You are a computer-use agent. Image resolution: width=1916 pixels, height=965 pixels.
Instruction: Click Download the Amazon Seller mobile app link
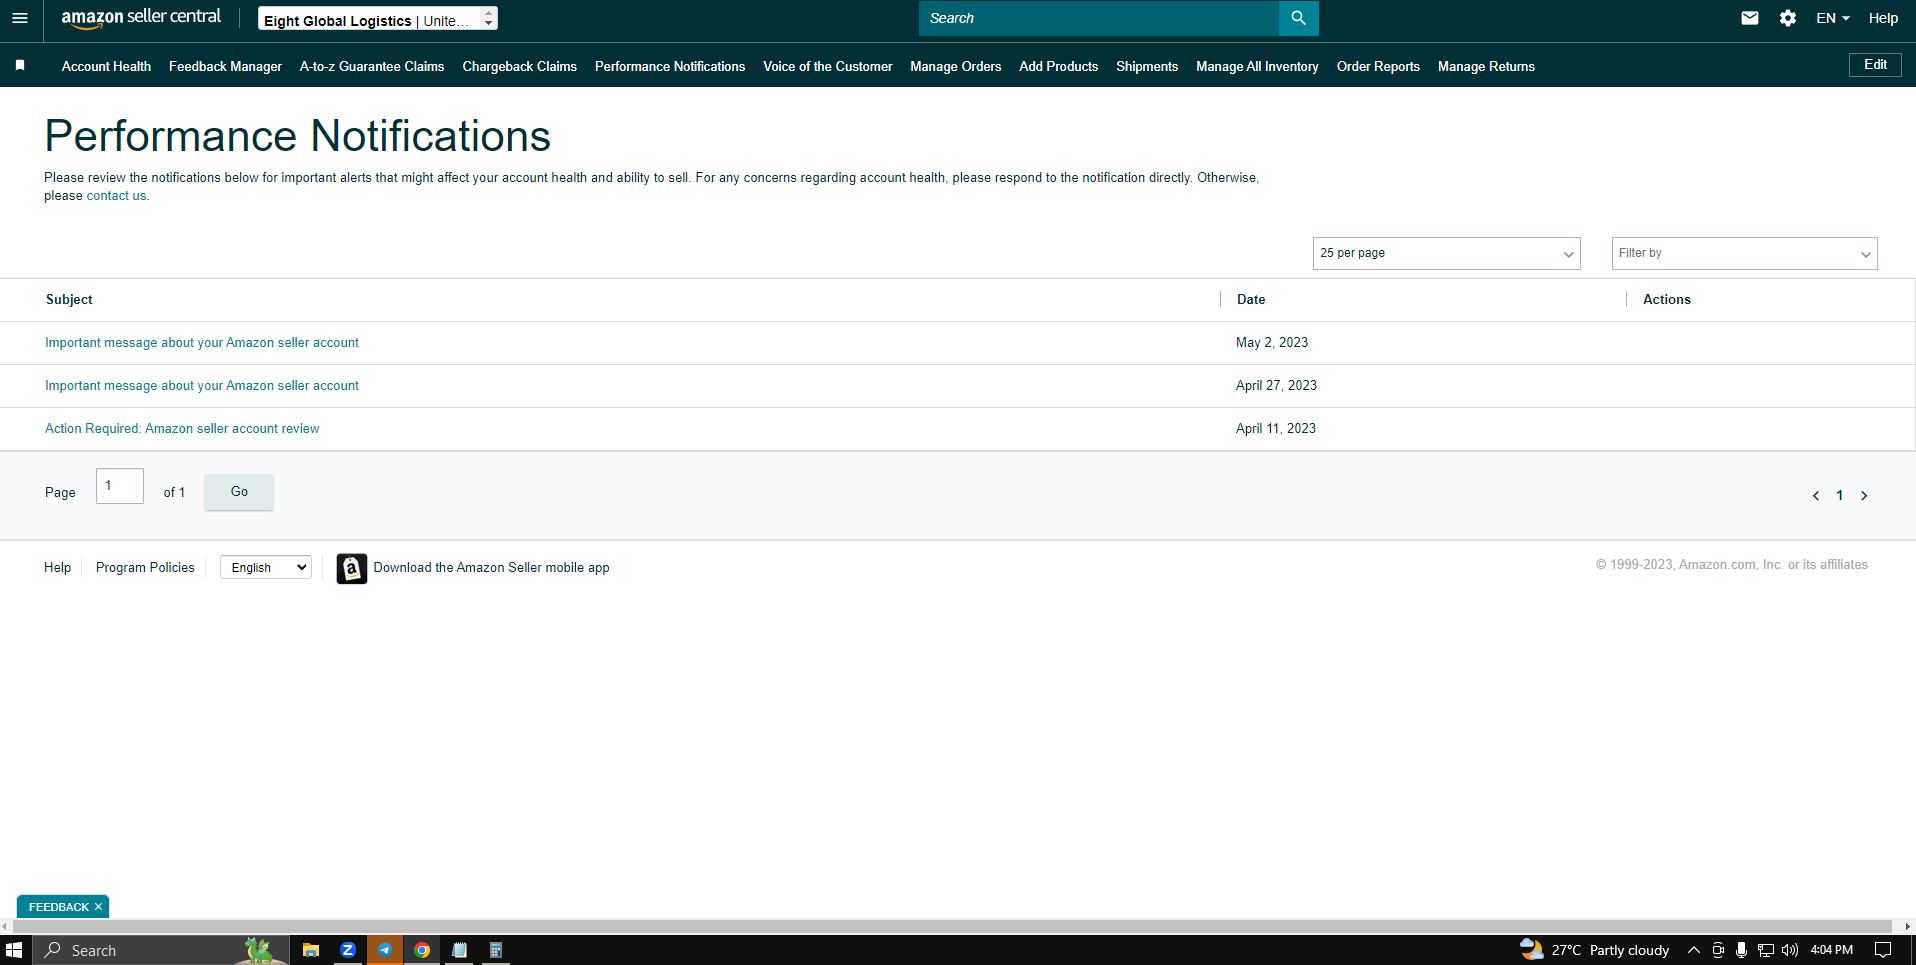click(491, 568)
